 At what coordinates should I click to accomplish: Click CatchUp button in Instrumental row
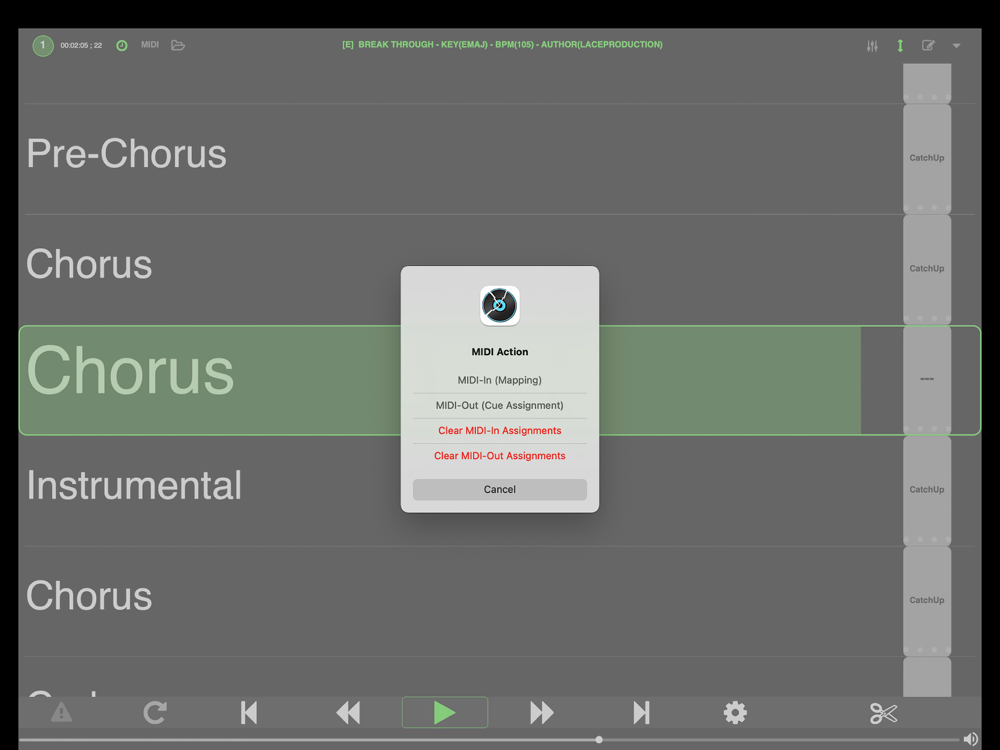[x=927, y=490]
